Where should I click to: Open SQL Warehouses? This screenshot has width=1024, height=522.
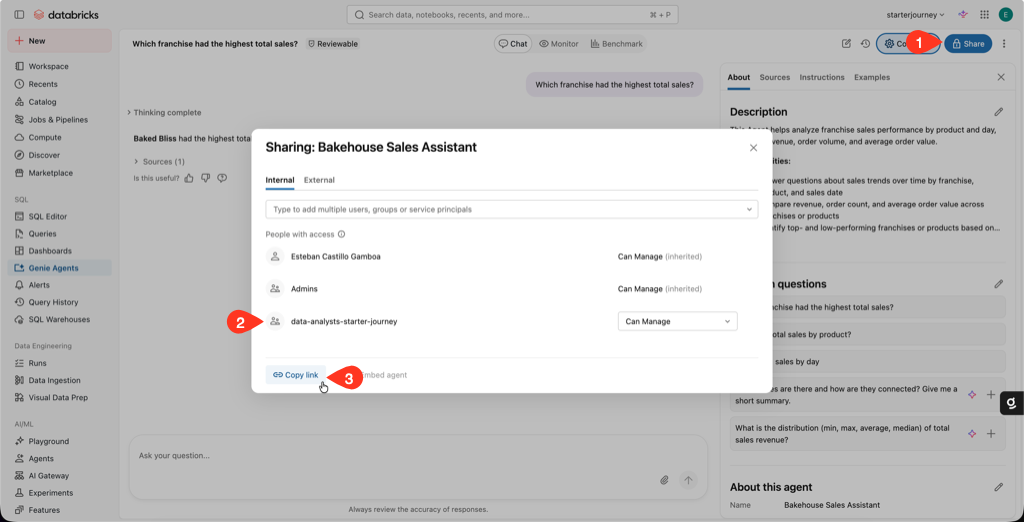click(59, 319)
